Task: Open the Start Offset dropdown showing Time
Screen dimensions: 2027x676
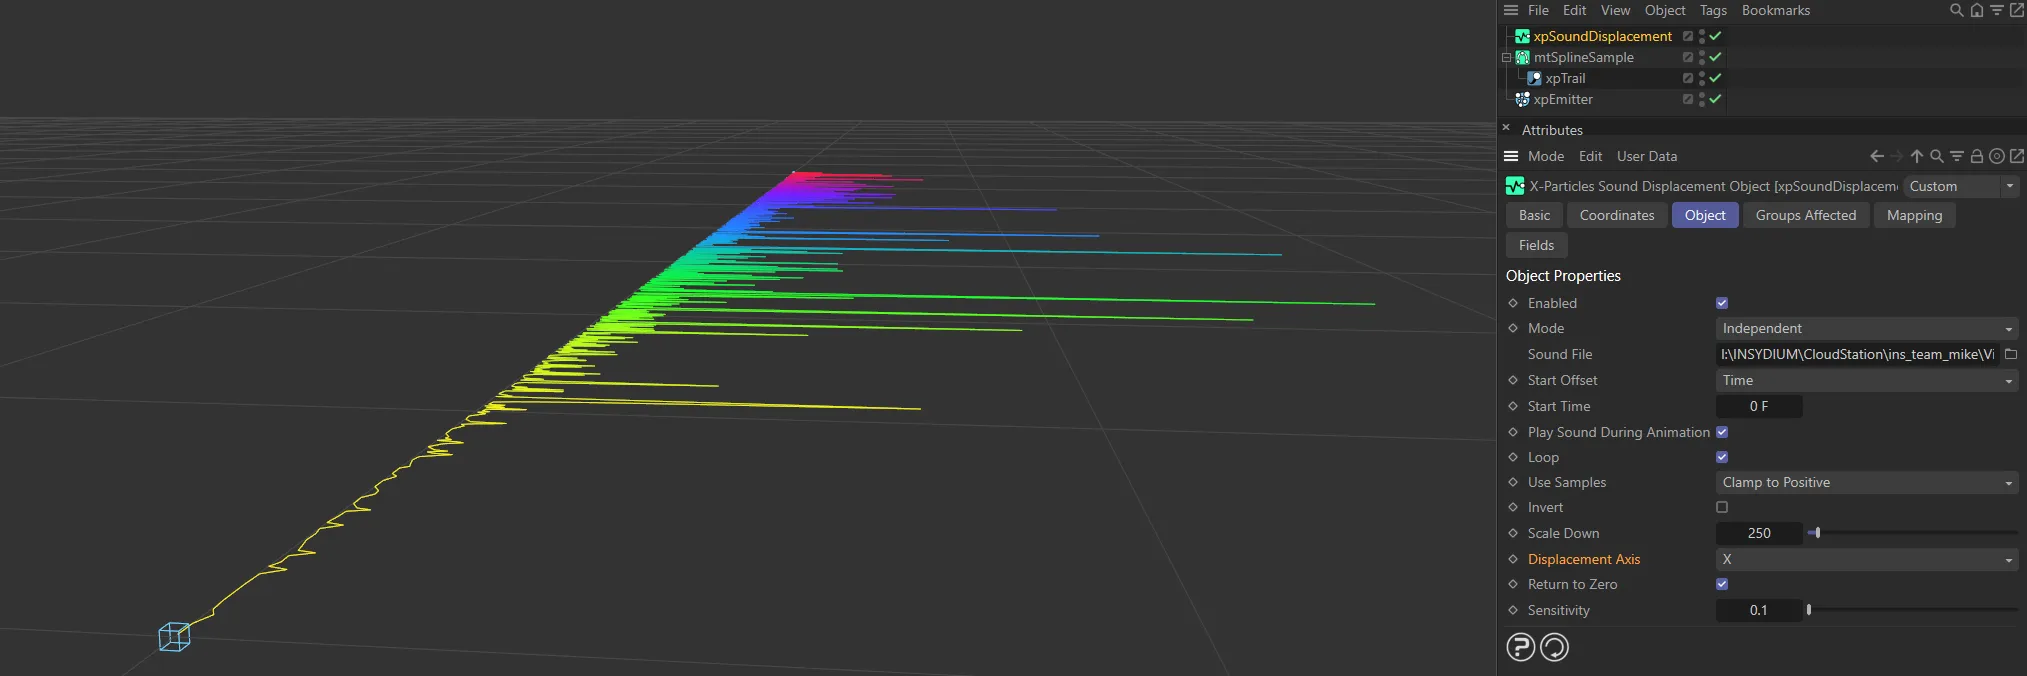Action: point(1867,380)
